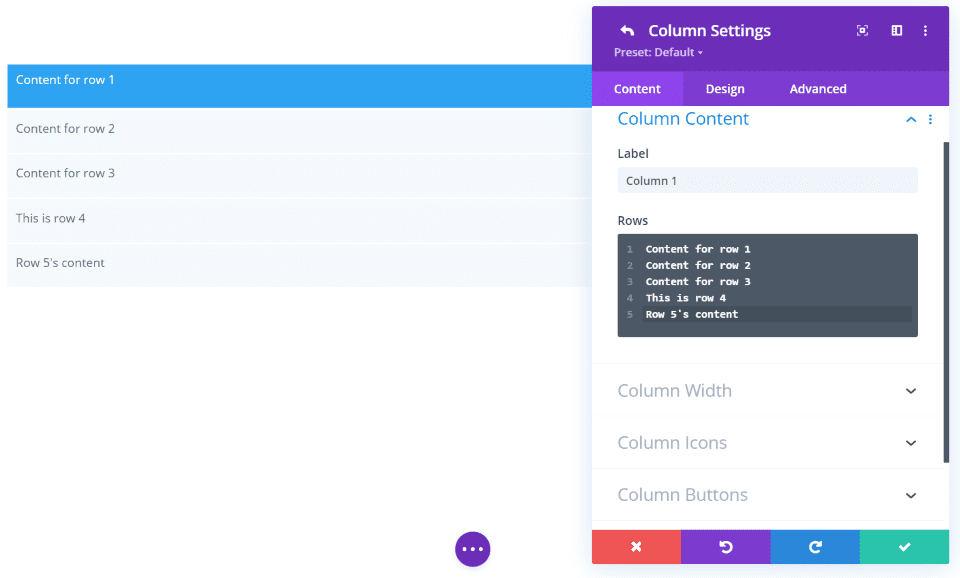Click the back arrow in Column Settings header
Image resolution: width=960 pixels, height=578 pixels.
tap(626, 30)
